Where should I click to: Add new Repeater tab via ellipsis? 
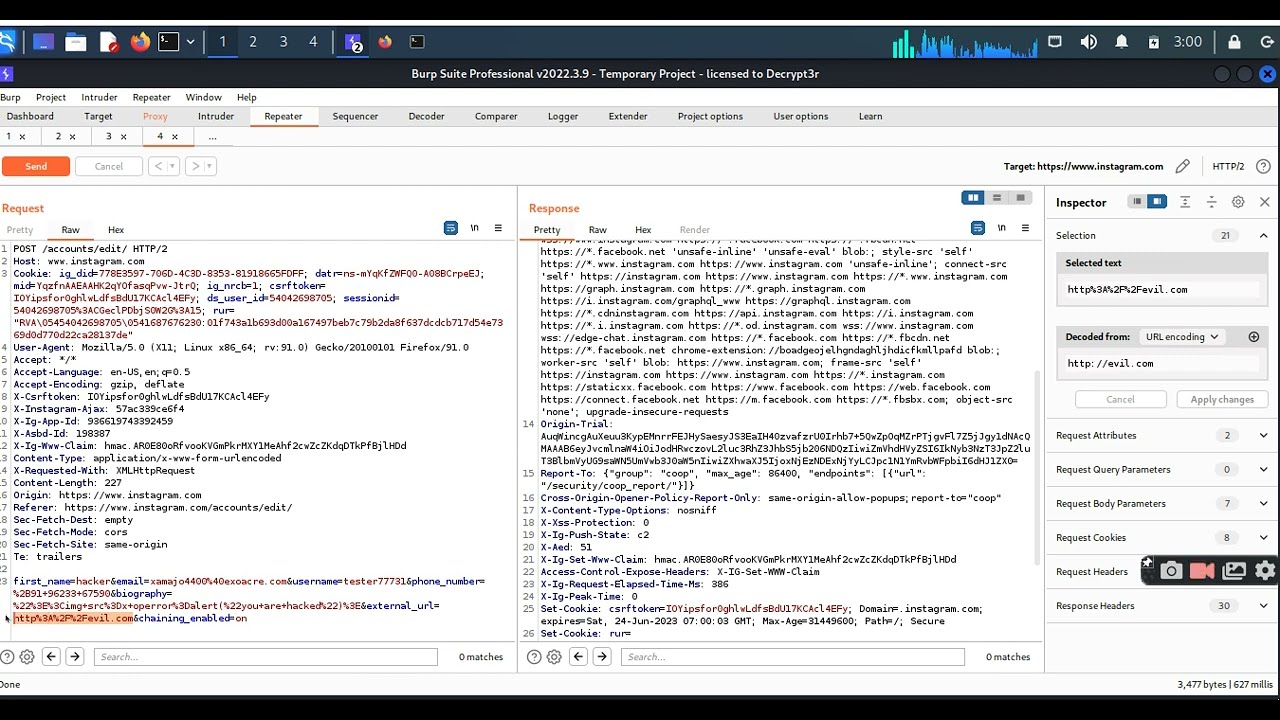(212, 137)
